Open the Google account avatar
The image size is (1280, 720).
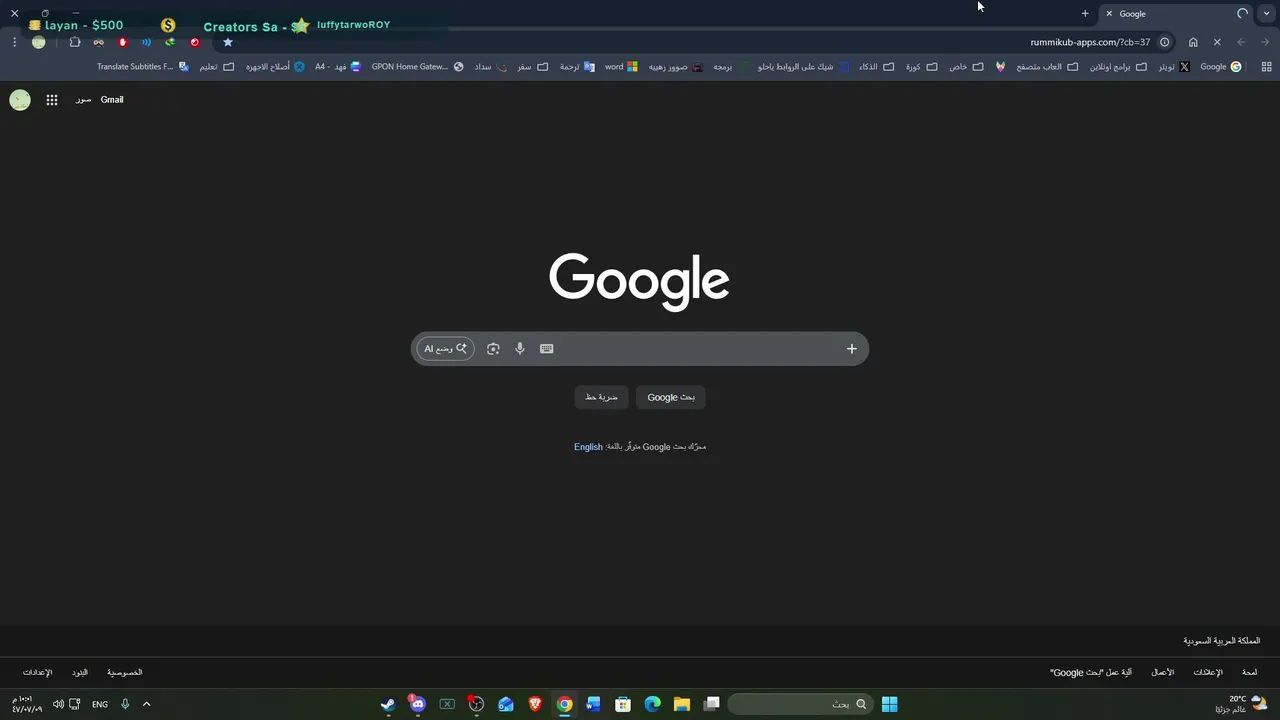click(x=20, y=100)
